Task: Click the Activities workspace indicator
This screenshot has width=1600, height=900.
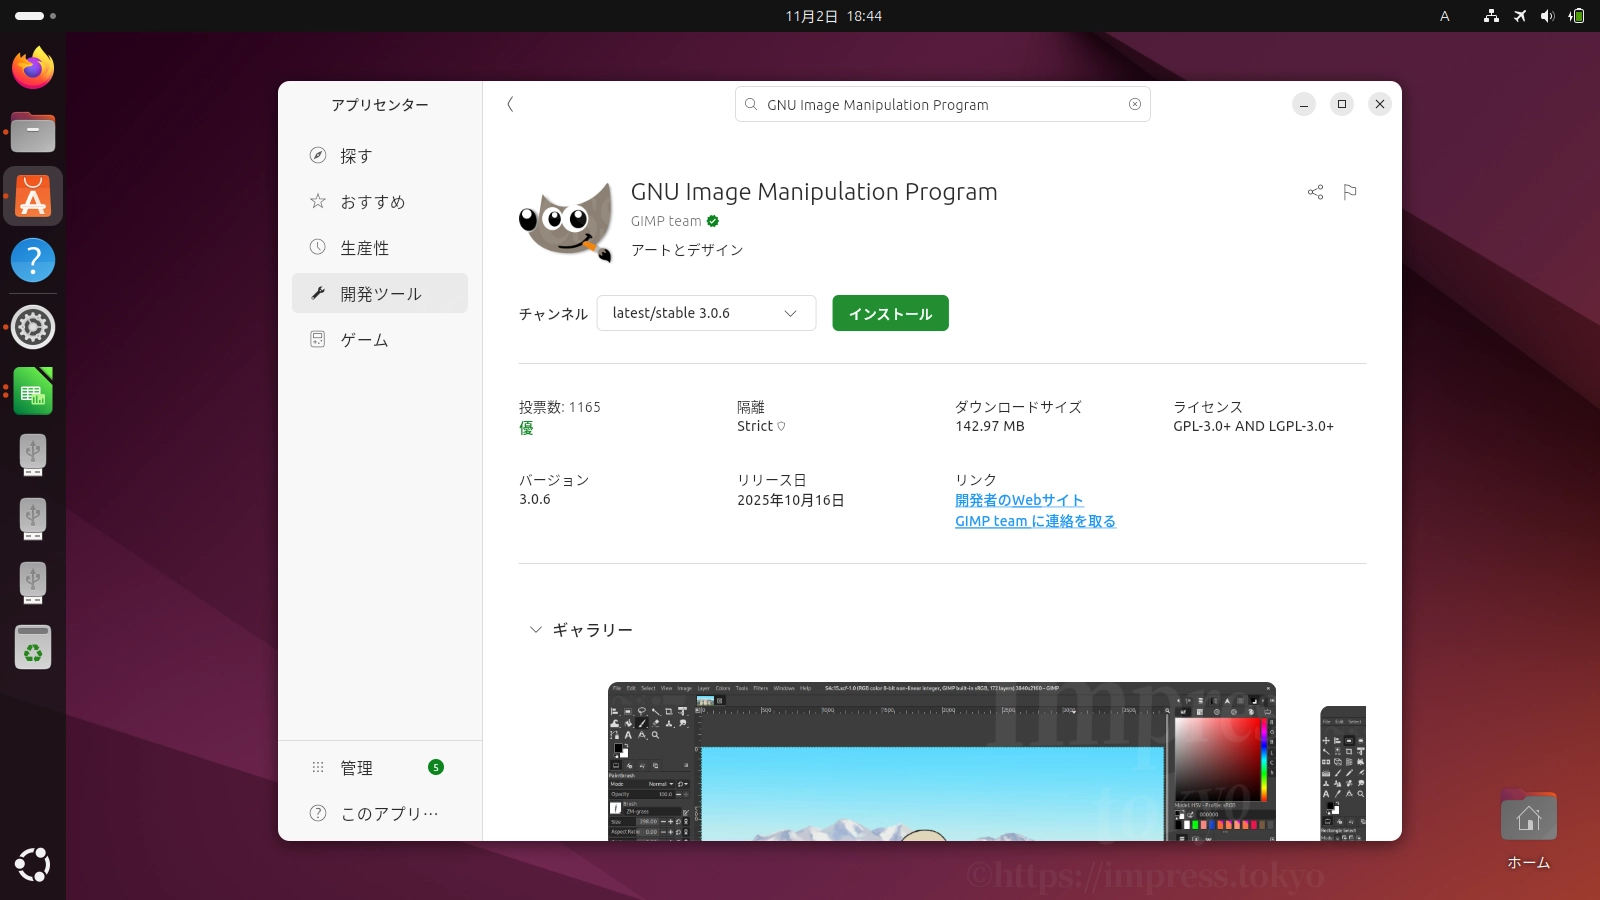Action: coord(36,16)
